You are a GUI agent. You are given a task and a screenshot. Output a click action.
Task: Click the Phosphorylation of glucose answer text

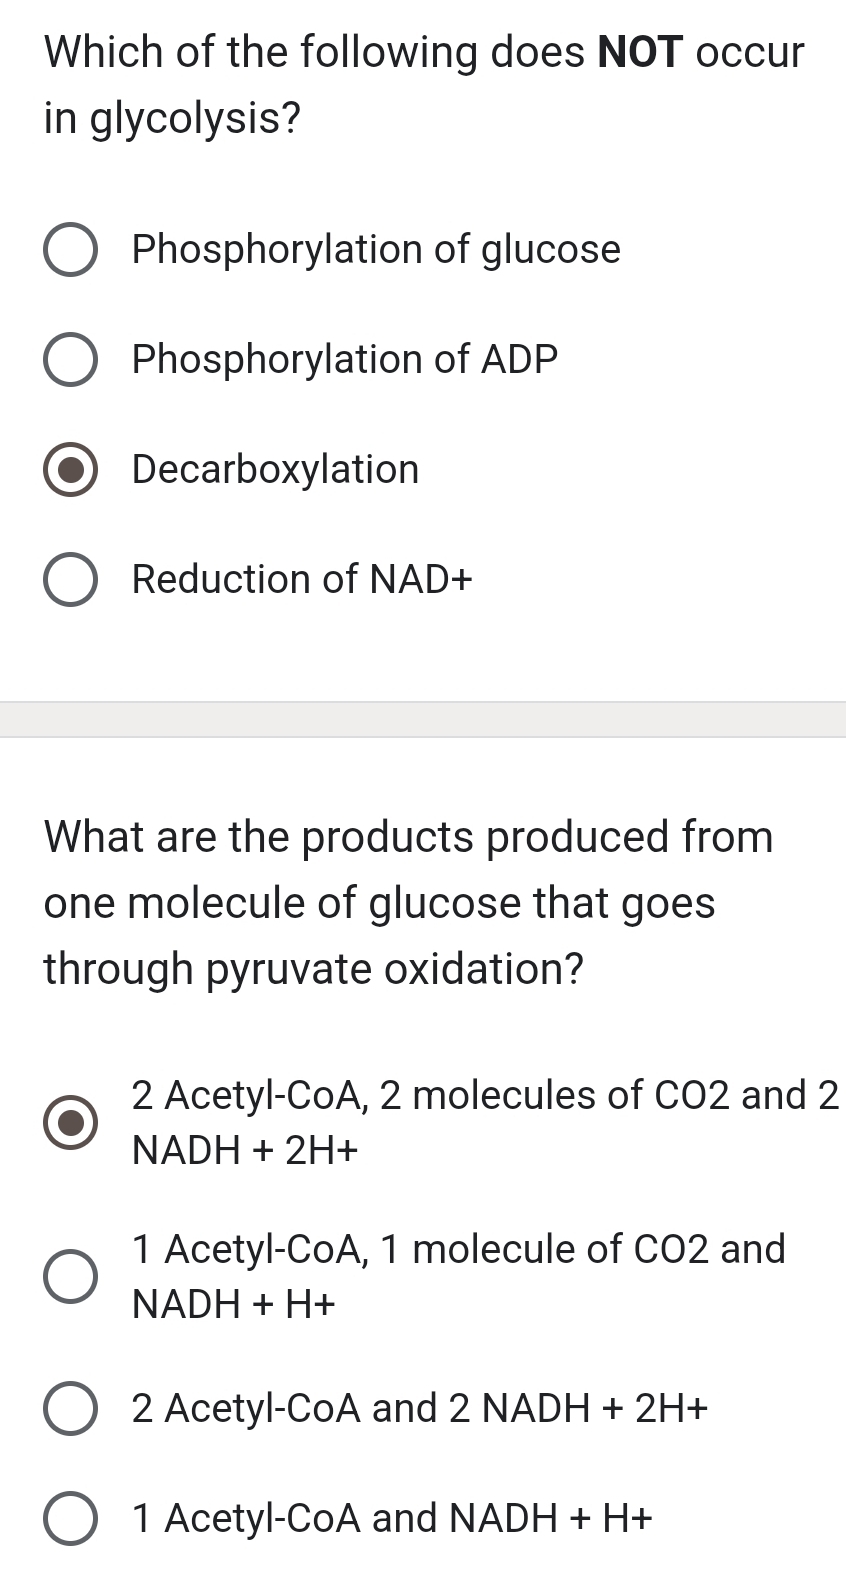(x=377, y=249)
